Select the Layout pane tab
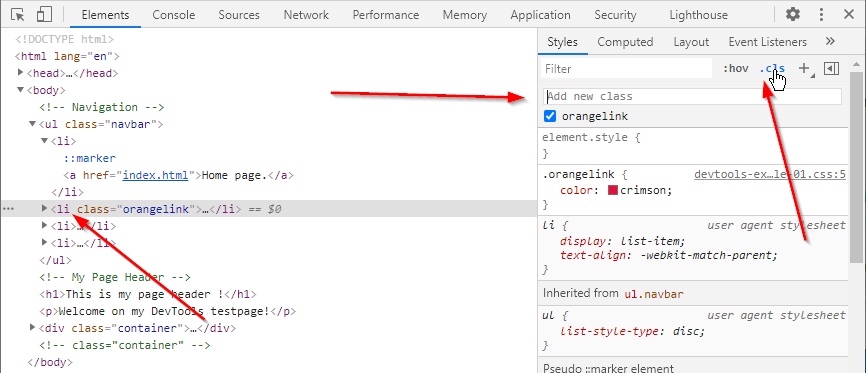 691,42
